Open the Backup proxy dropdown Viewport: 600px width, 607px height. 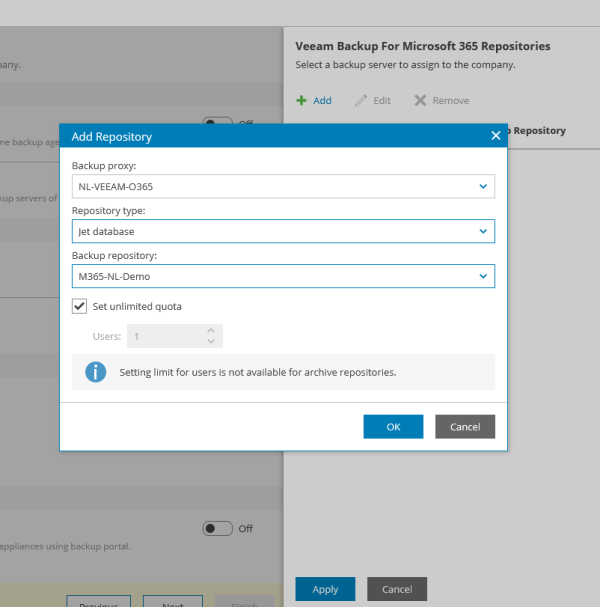283,187
